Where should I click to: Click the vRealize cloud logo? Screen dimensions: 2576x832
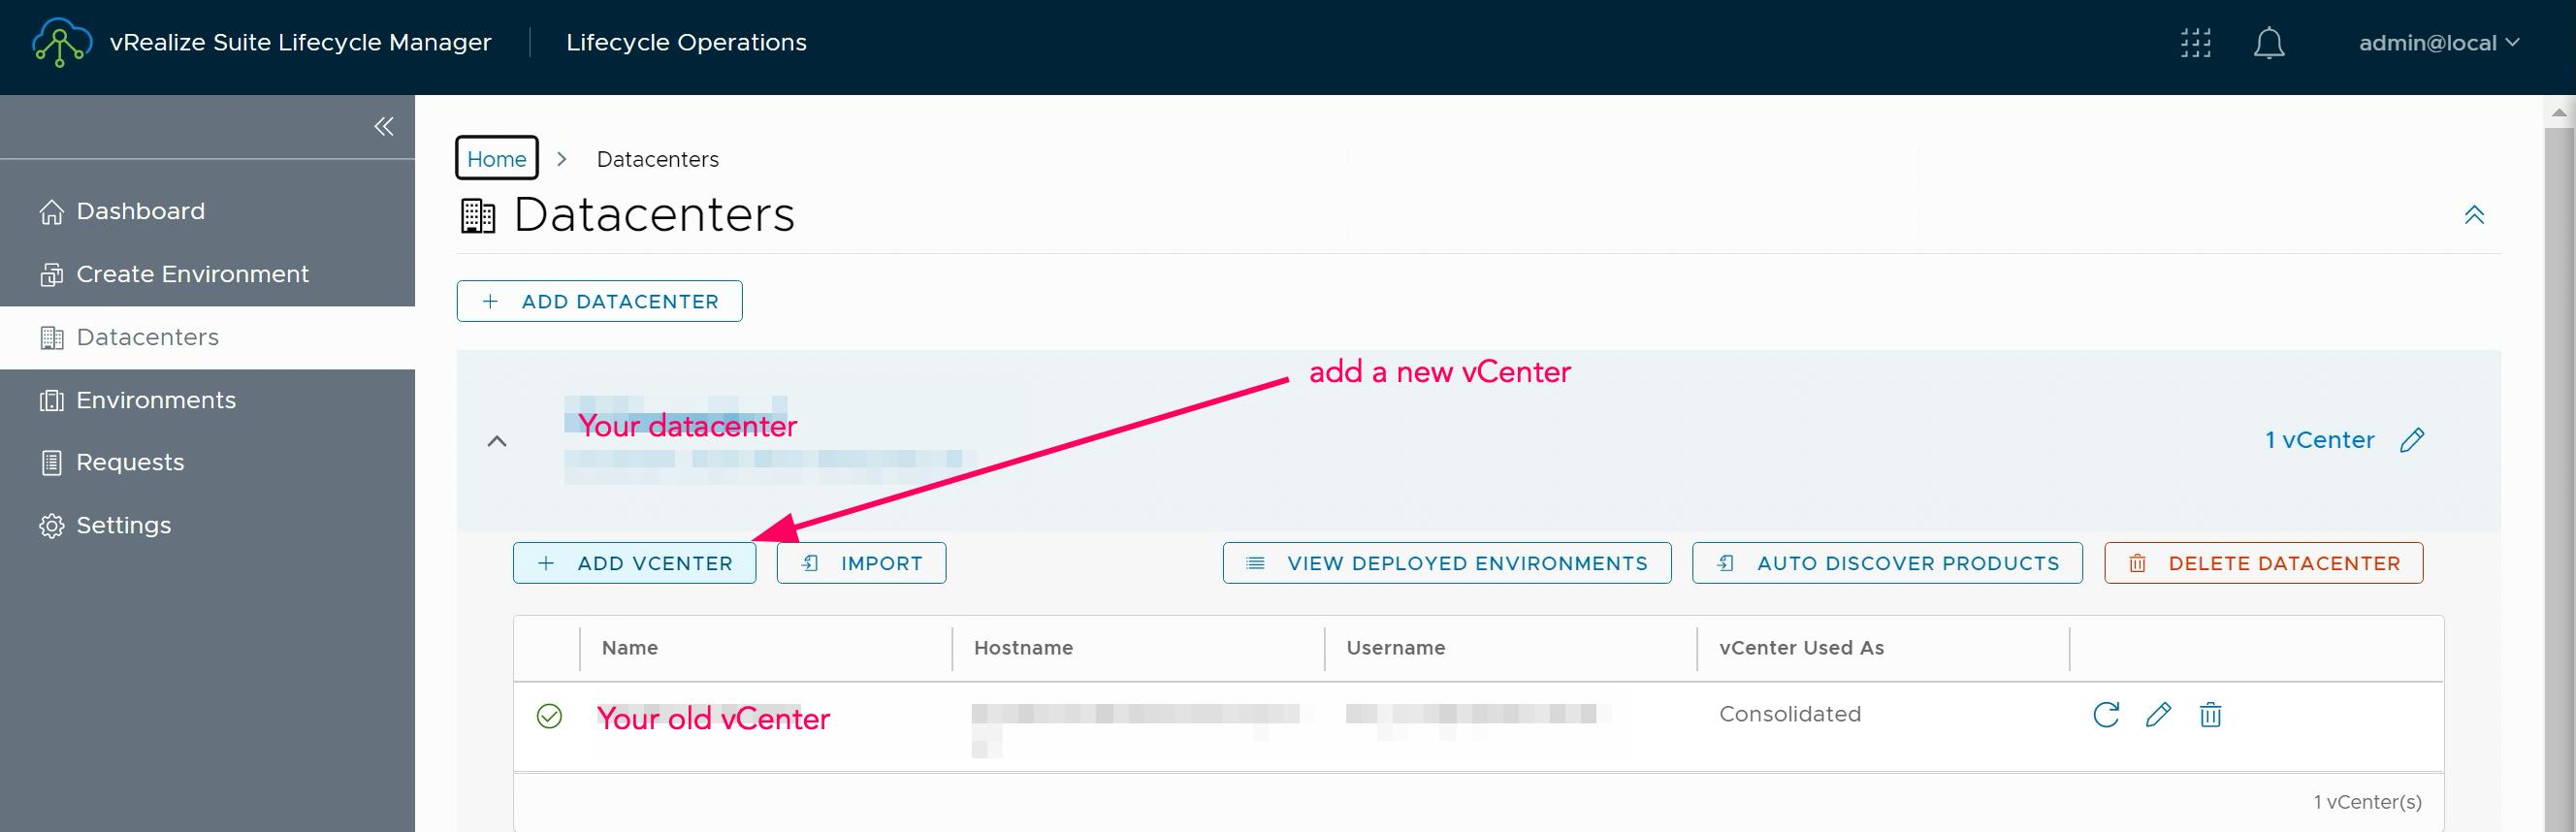[61, 43]
